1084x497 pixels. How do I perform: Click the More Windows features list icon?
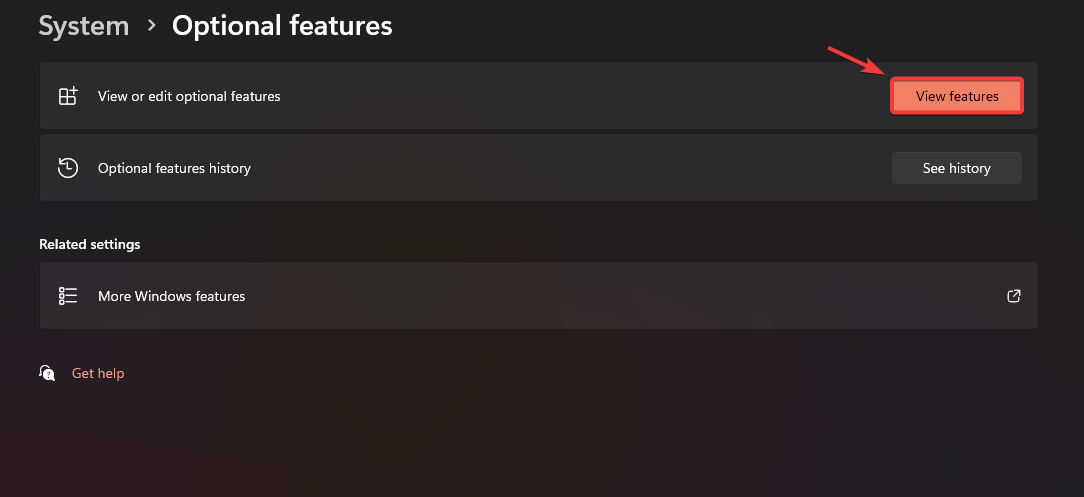tap(68, 296)
